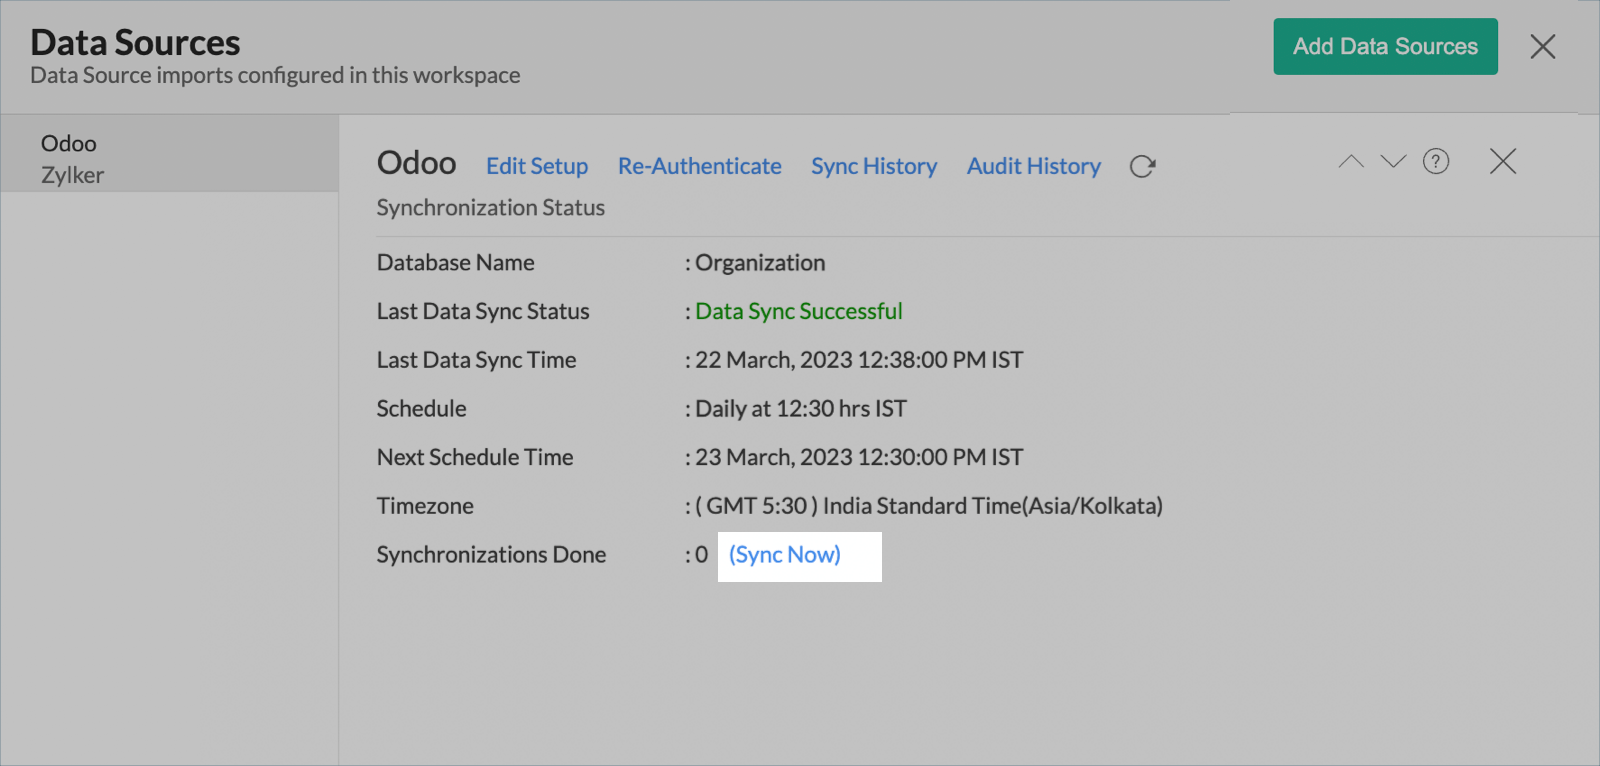Trigger Sync Now for Odoo
1600x766 pixels.
point(785,555)
